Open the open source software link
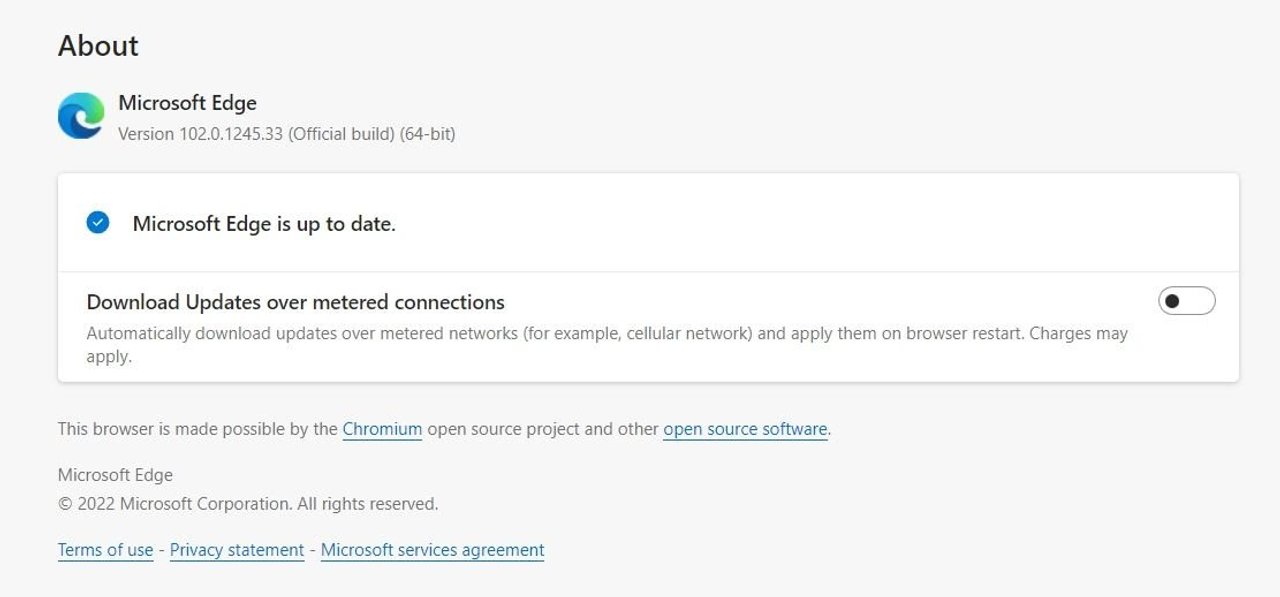 pos(745,429)
